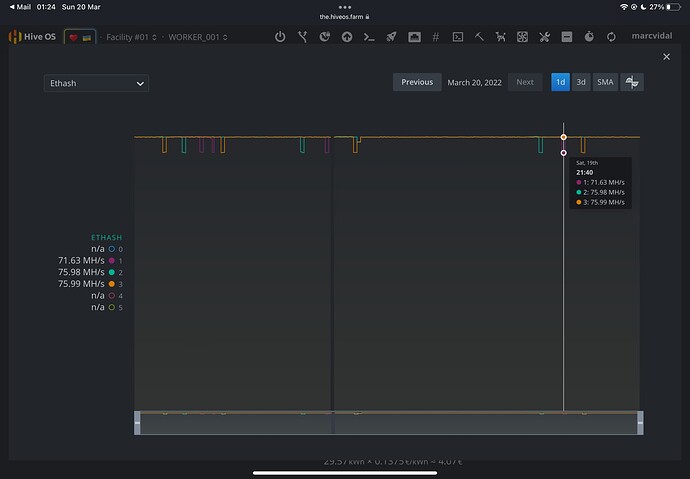This screenshot has height=479, width=690.
Task: Click the 75.98 MH/s legend value
Action: pos(81,272)
